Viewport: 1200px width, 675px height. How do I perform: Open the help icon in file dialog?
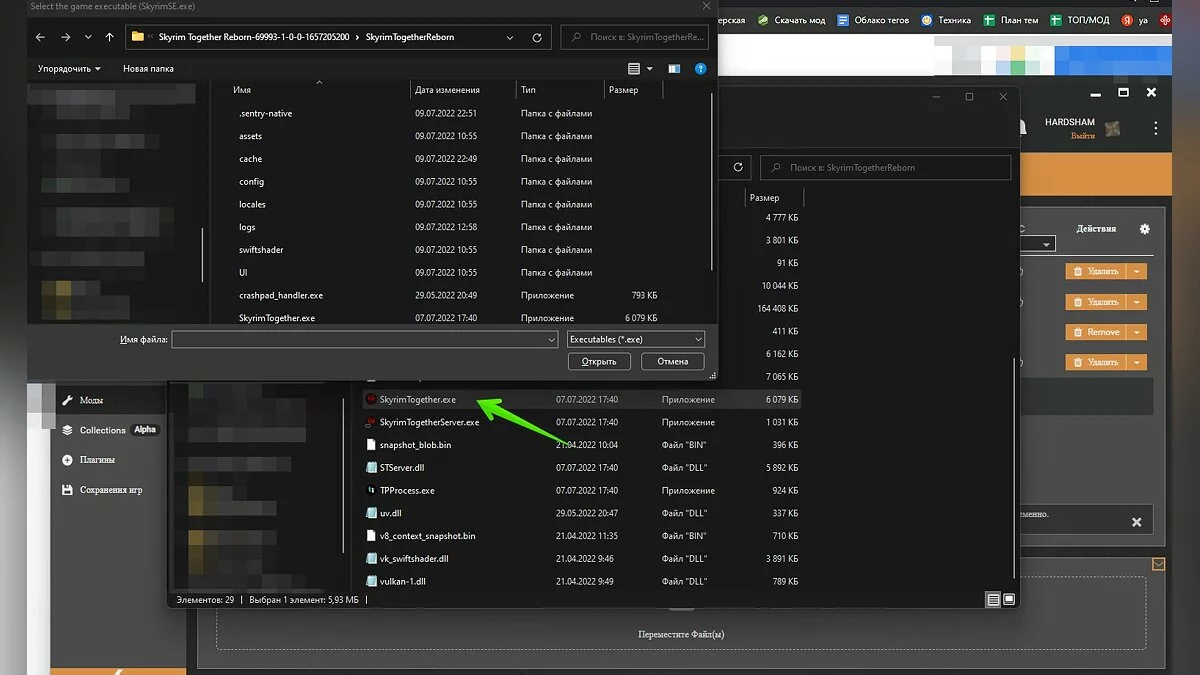700,69
